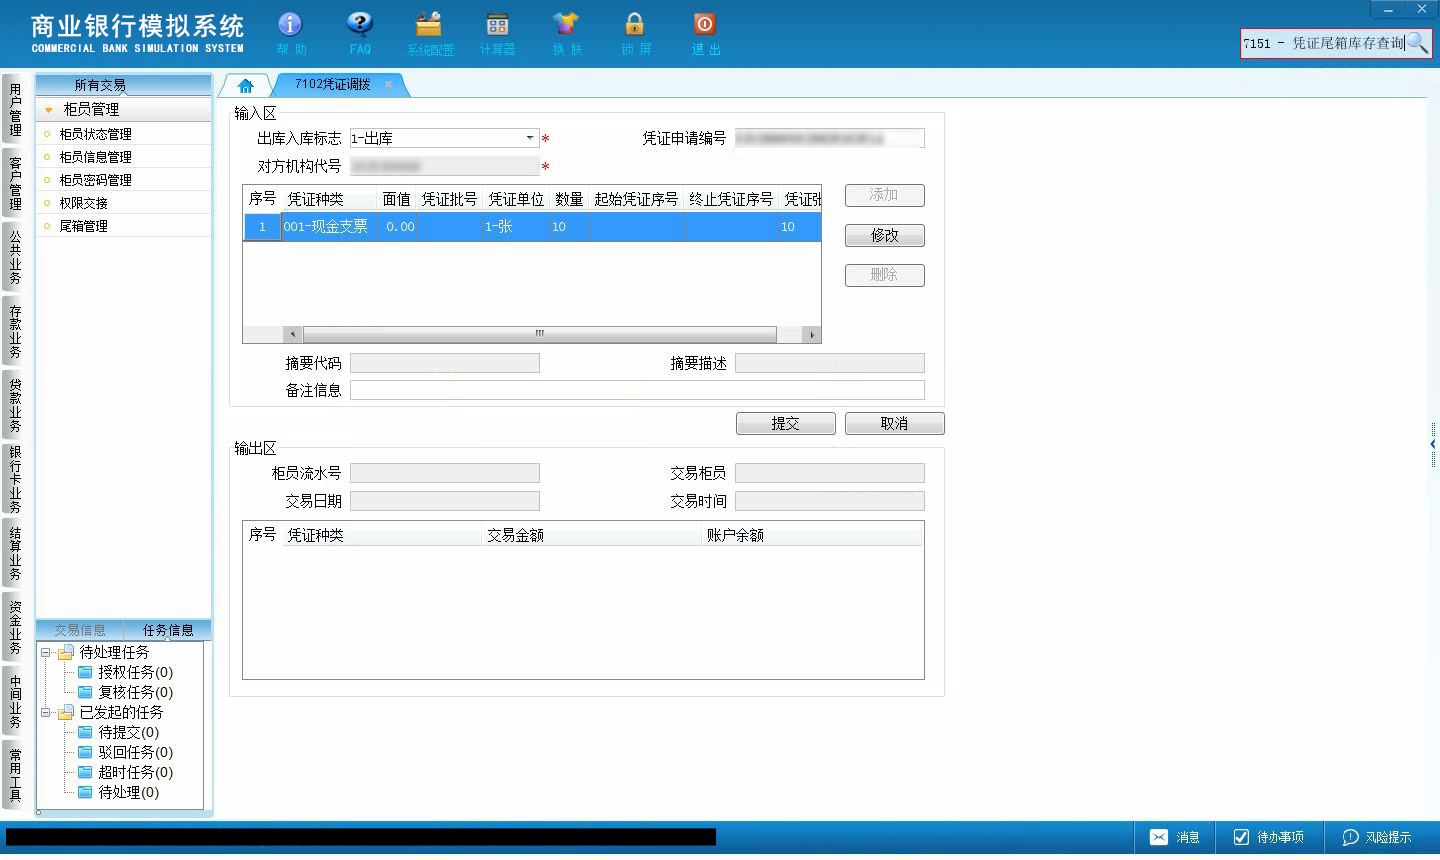Viewport: 1440px width, 860px height.
Task: Click the voucher table scroll-right arrow
Action: pyautogui.click(x=812, y=334)
